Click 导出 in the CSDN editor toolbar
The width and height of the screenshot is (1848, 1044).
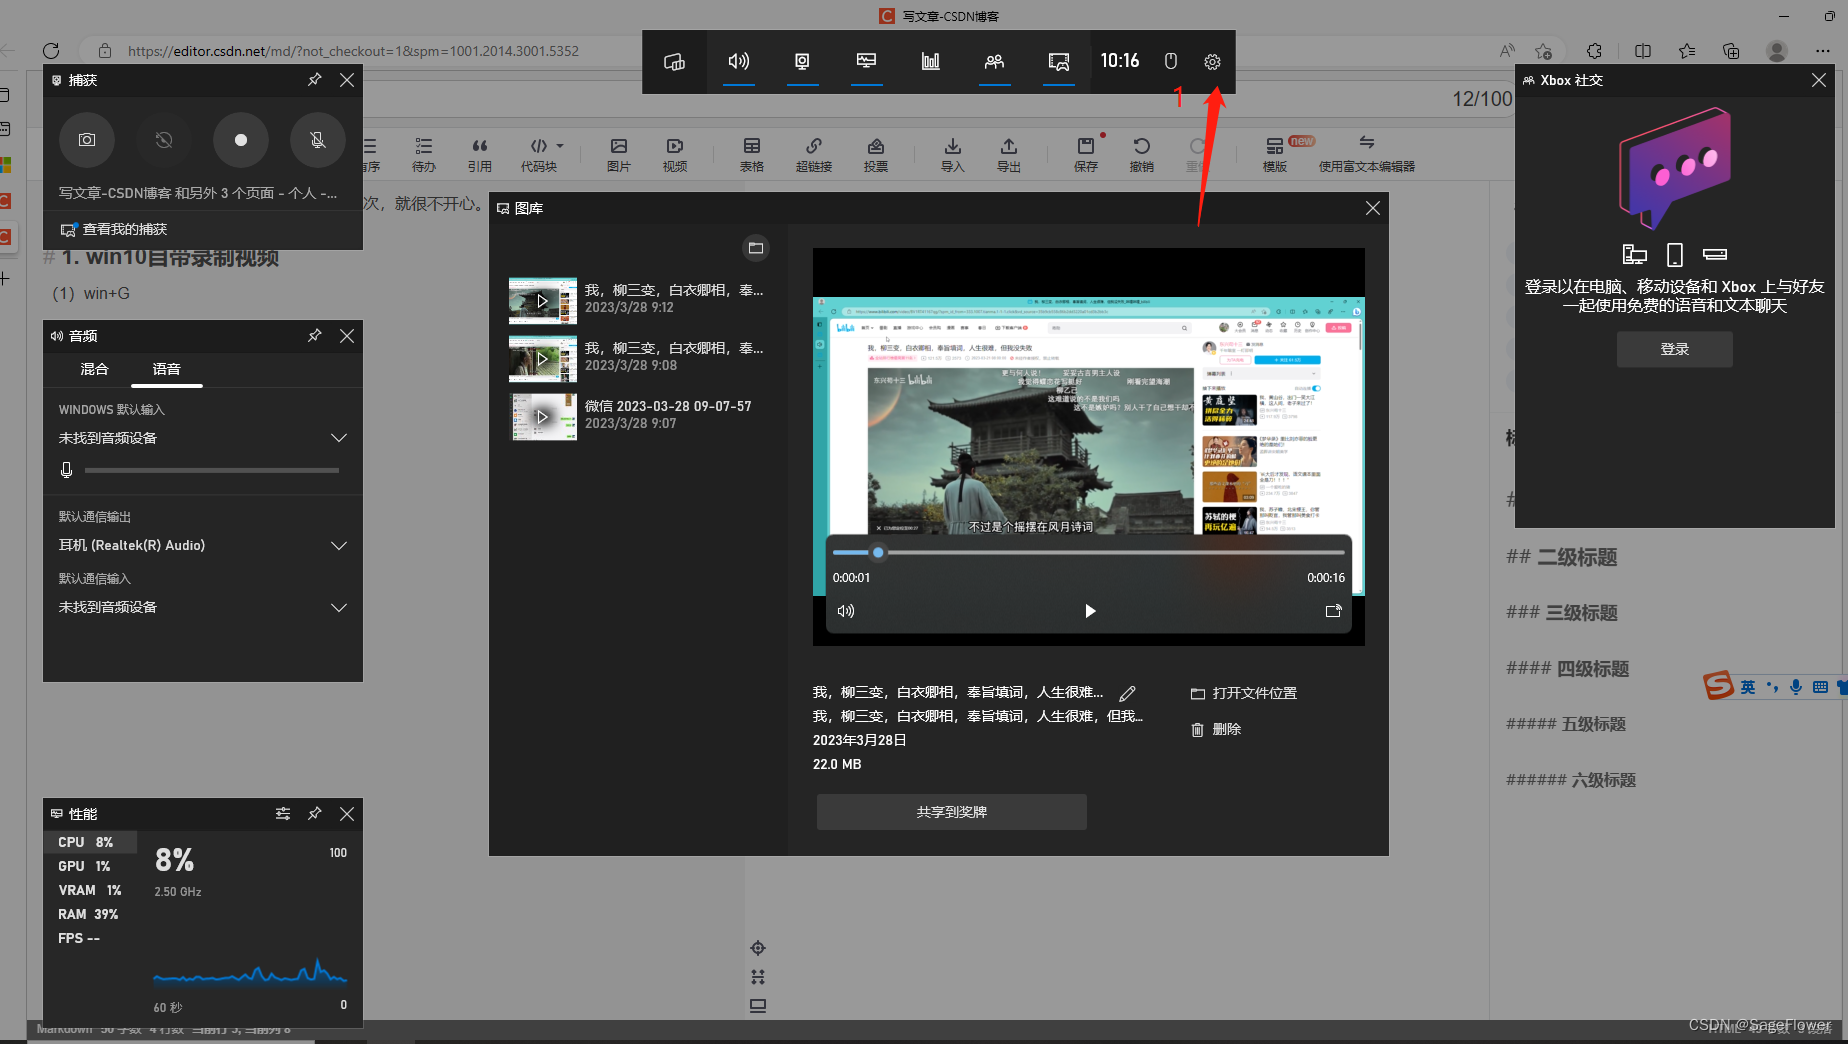pos(1009,155)
